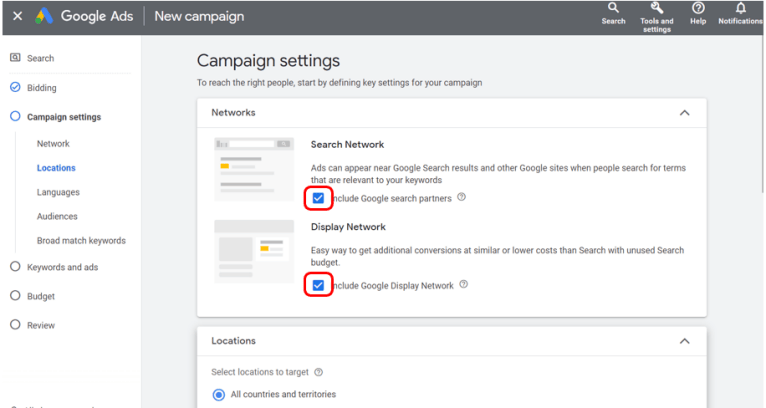Click the Display Network heading

348,227
